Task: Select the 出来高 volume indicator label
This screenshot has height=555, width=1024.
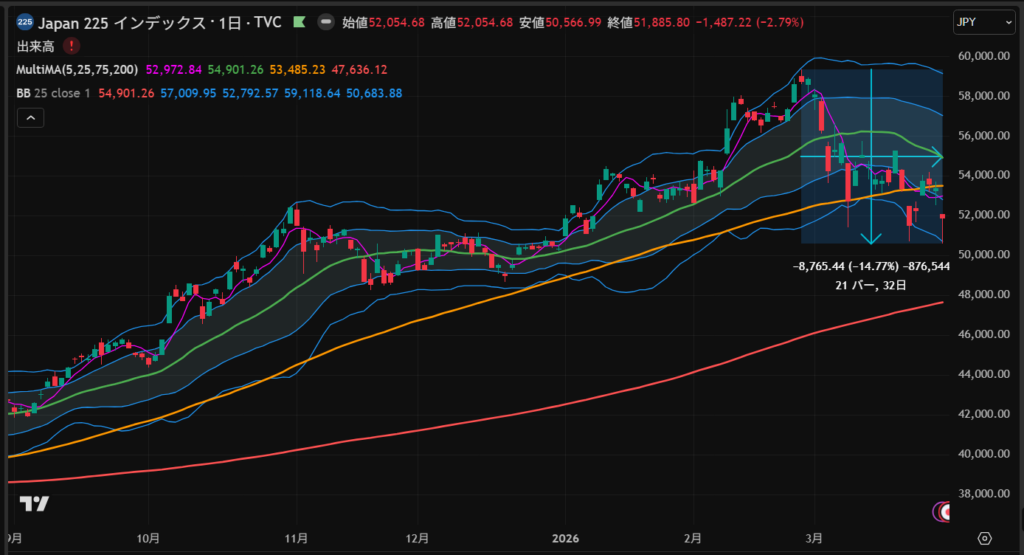Action: click(36, 46)
